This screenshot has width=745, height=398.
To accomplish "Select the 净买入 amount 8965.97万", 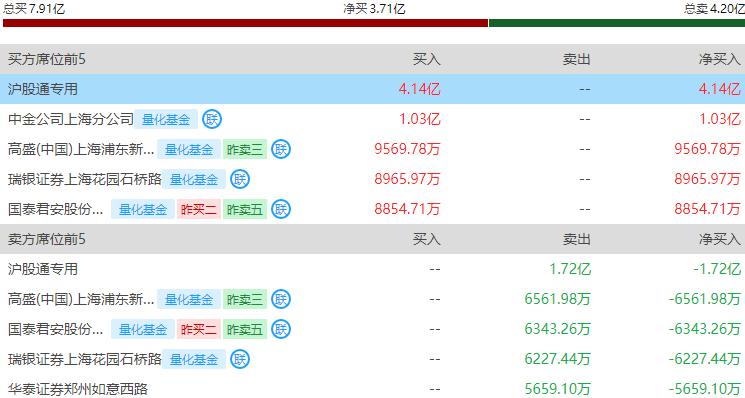I will pyautogui.click(x=707, y=179).
